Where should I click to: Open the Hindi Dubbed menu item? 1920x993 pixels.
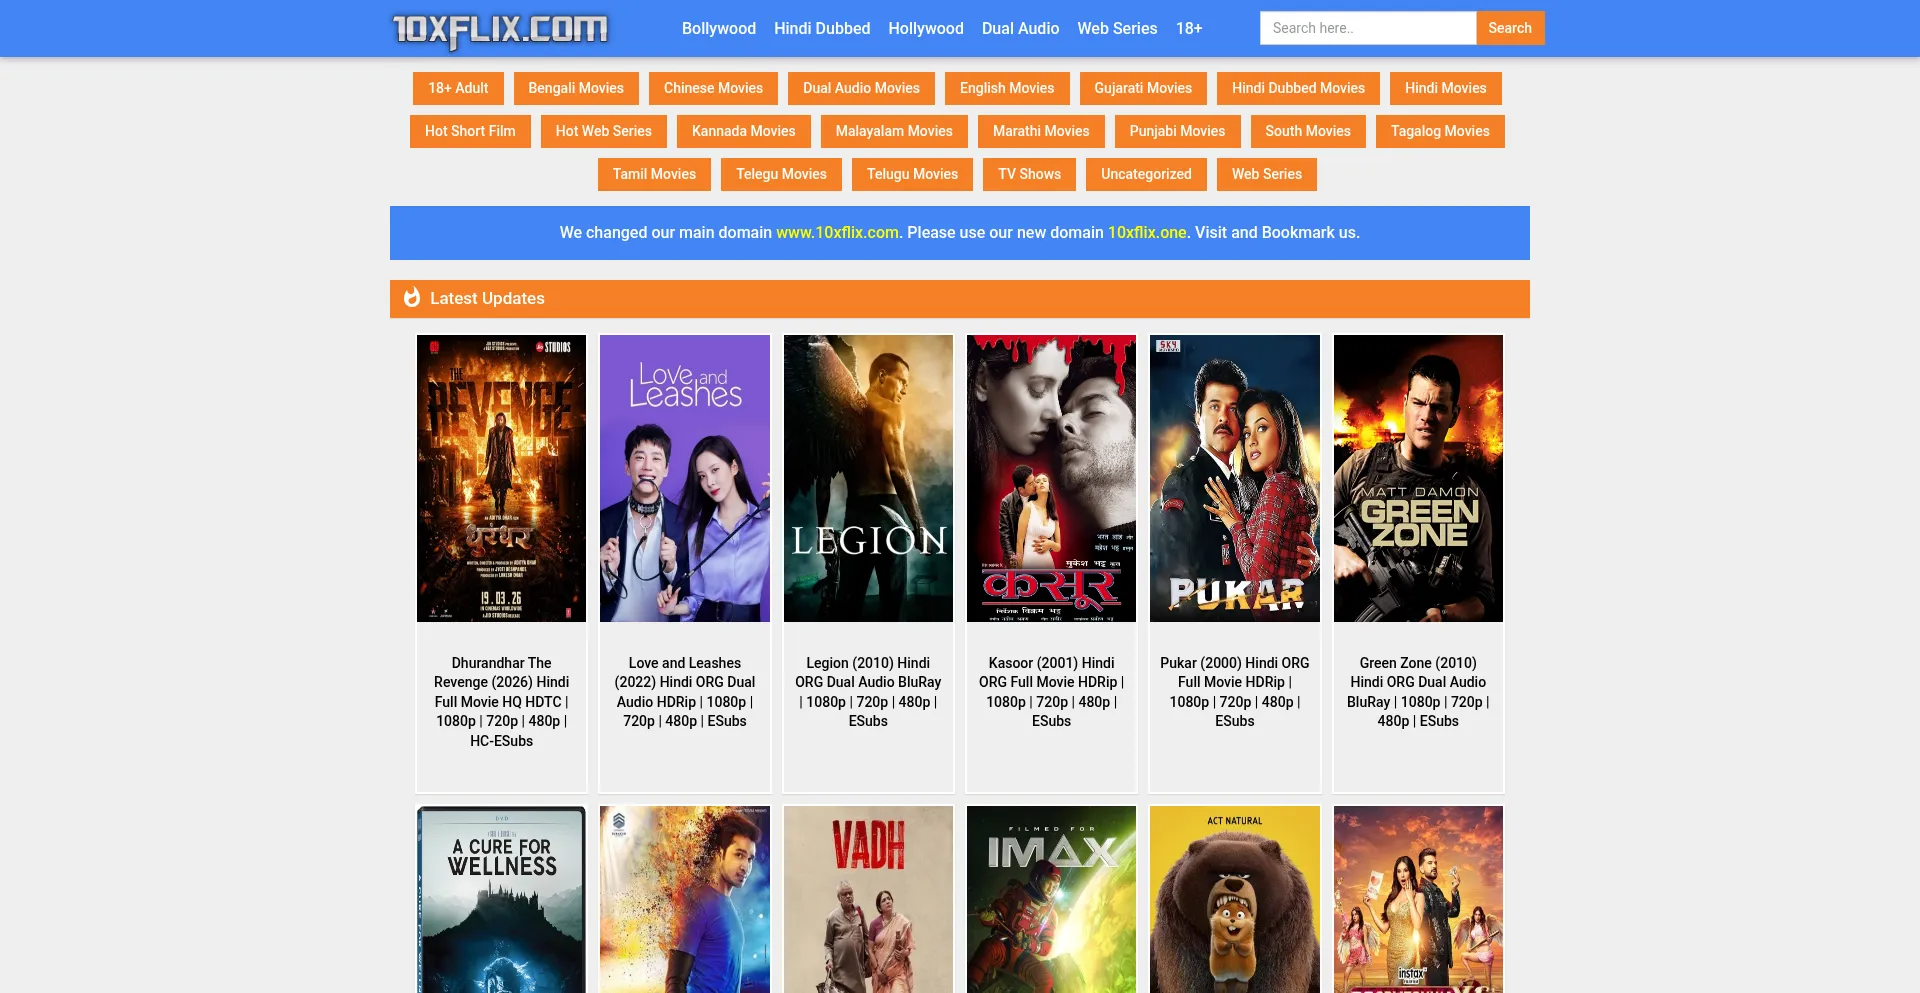click(822, 29)
